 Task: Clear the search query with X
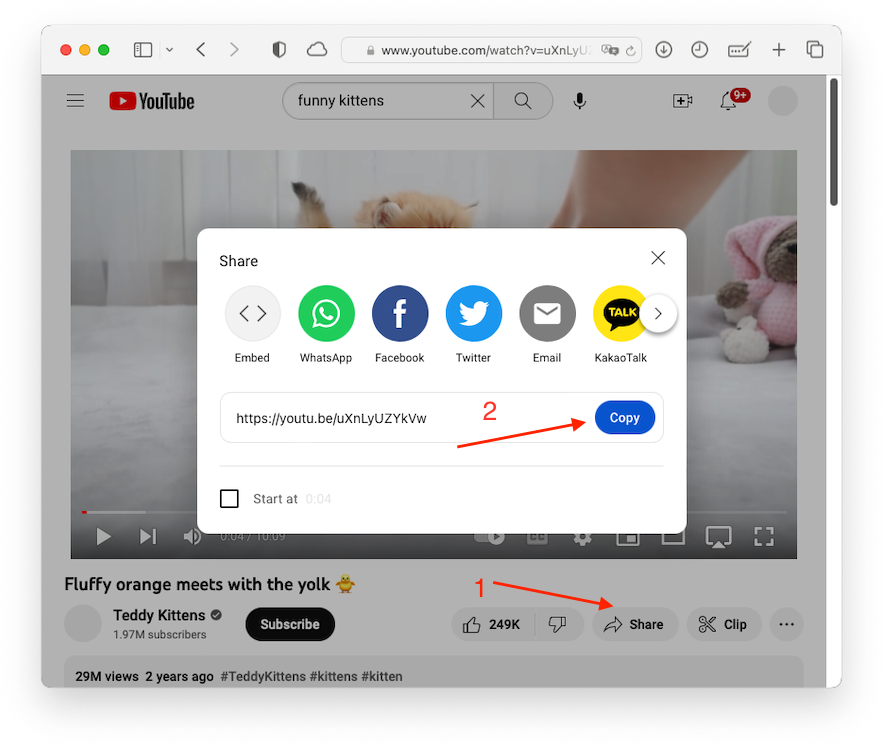478,101
